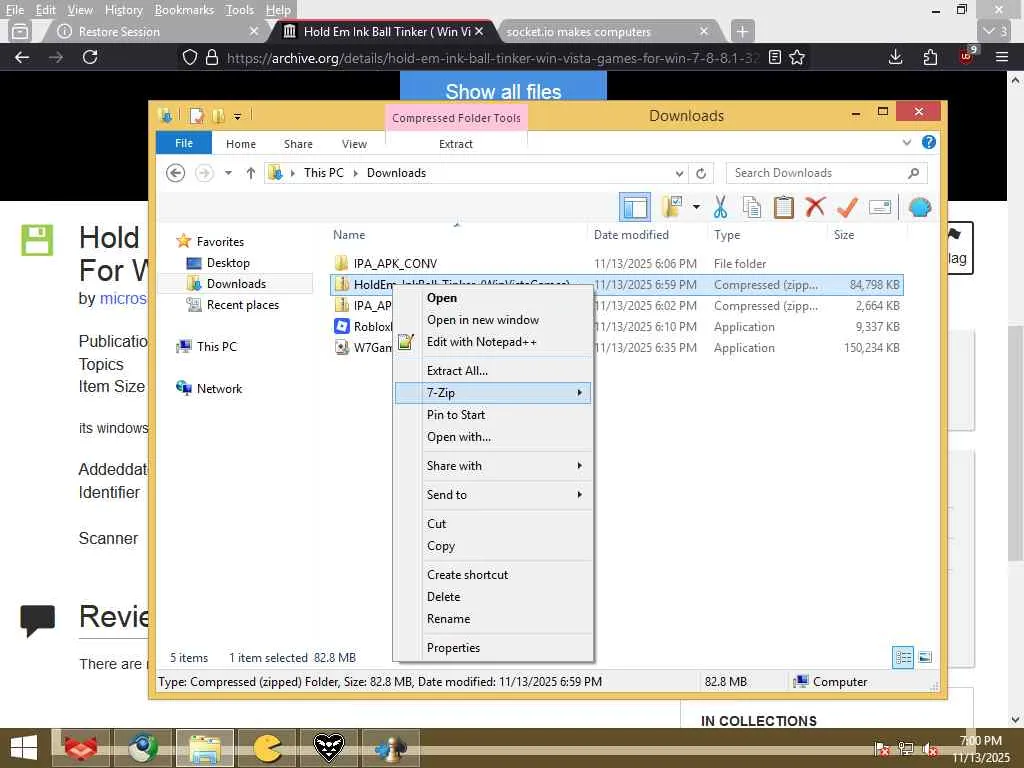Choose Open in new window
Image resolution: width=1024 pixels, height=768 pixels.
click(x=493, y=319)
